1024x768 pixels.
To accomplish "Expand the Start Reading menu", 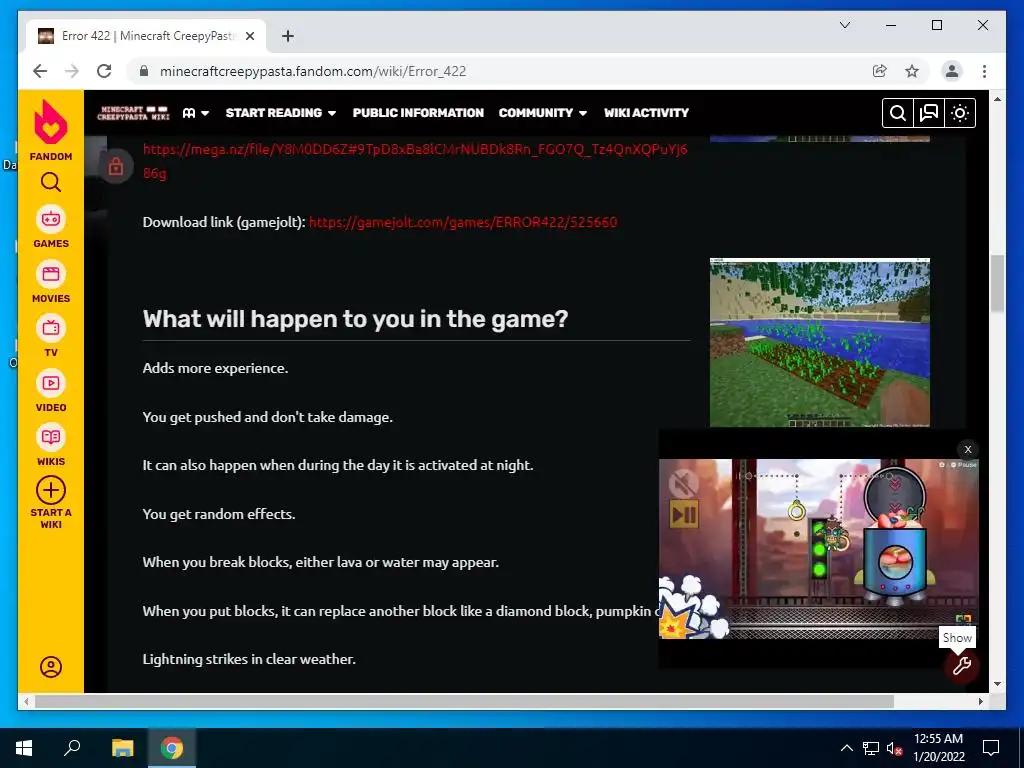I will click(281, 113).
